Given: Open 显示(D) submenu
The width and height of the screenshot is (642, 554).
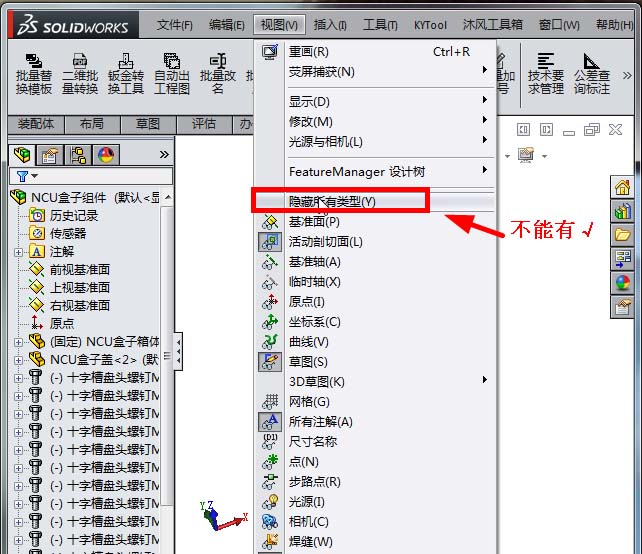Looking at the screenshot, I should [373, 102].
